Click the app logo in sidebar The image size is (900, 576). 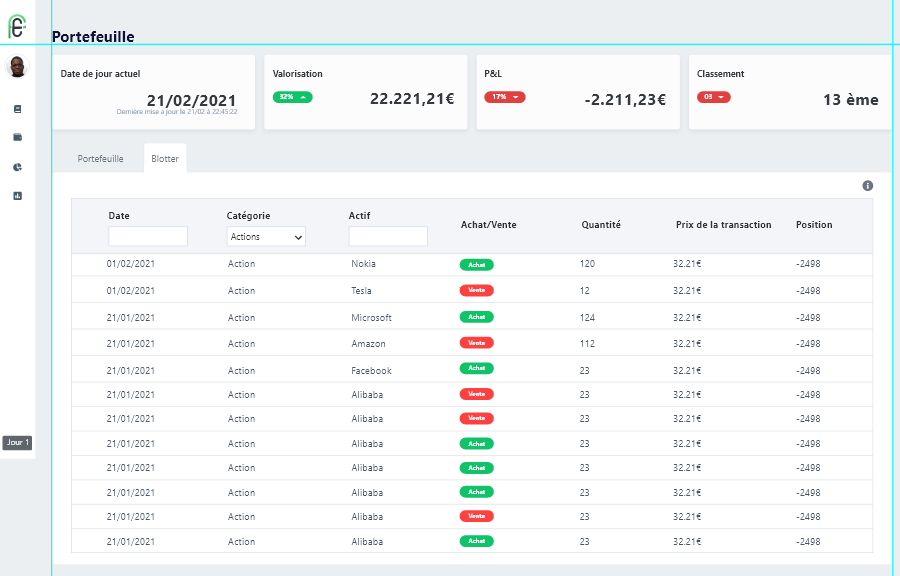(x=17, y=27)
